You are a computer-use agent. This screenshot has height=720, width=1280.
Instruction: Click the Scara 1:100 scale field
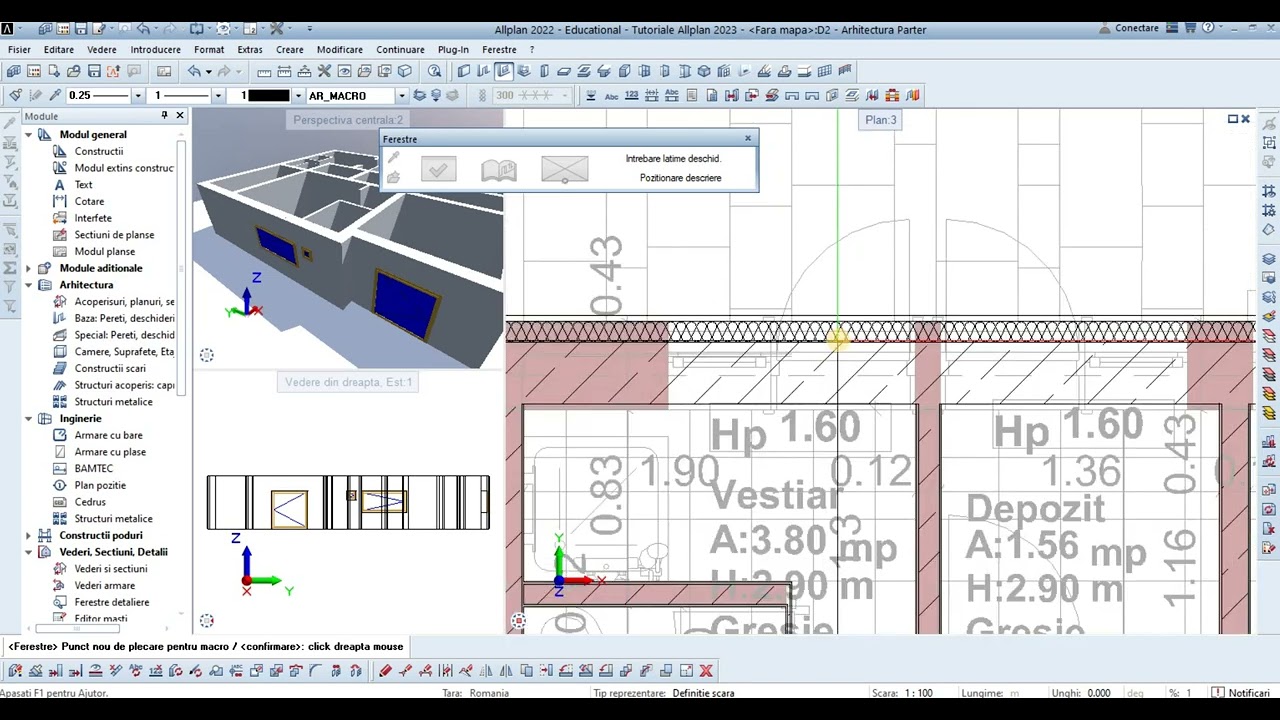tap(917, 693)
